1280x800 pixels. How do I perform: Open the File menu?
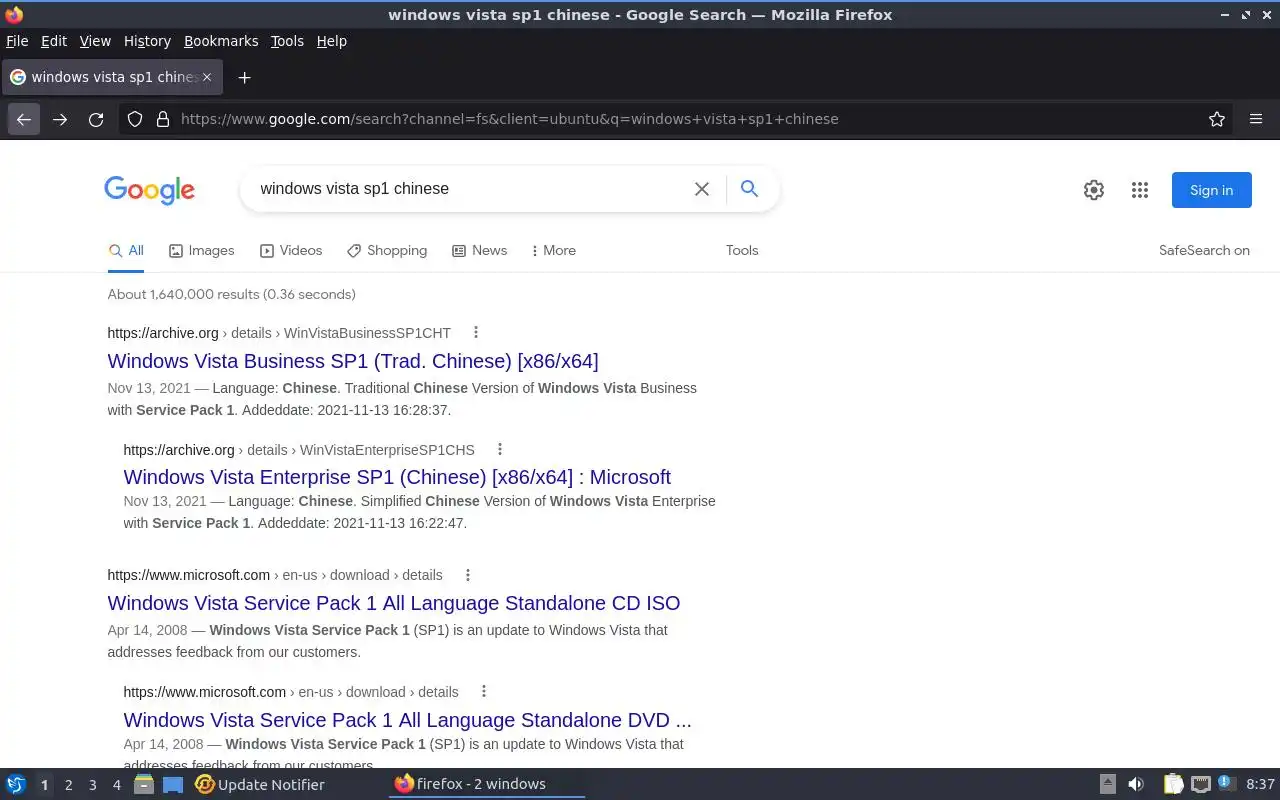[x=17, y=41]
